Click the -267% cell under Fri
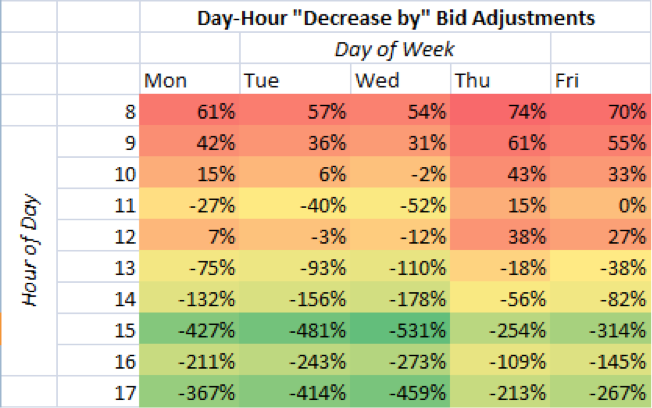652x408 pixels. click(600, 393)
